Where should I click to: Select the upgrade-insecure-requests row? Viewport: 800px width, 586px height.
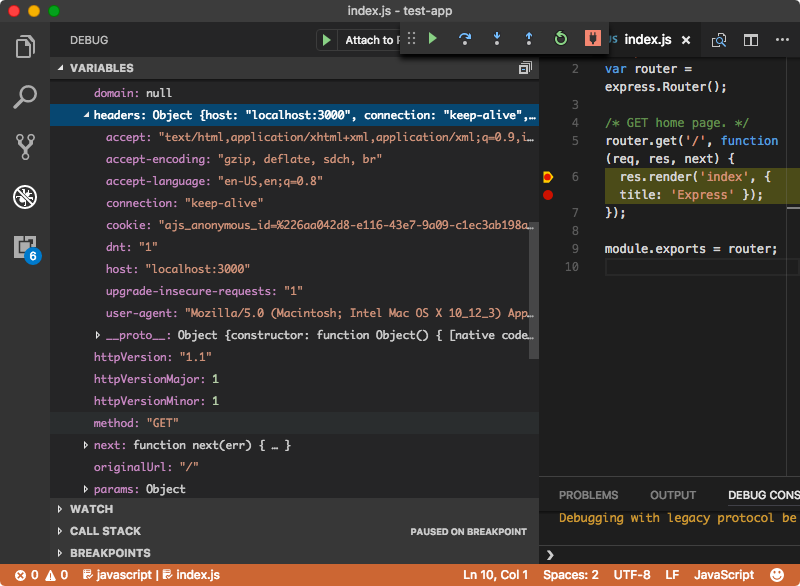pyautogui.click(x=294, y=291)
